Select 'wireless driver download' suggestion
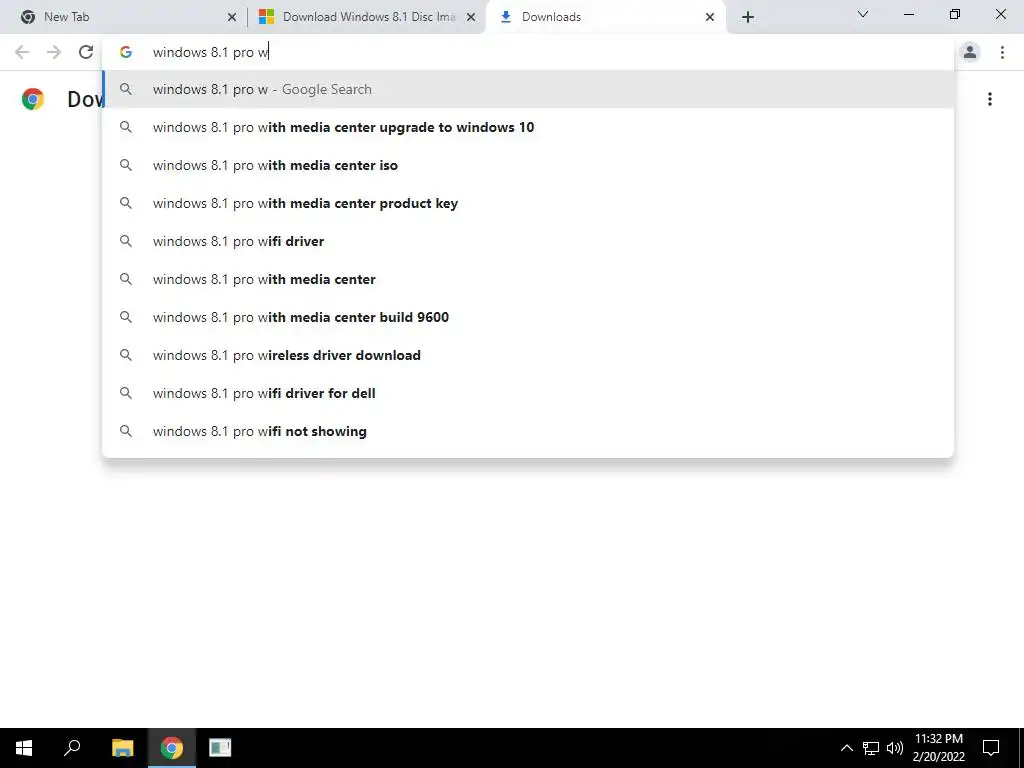The height and width of the screenshot is (768, 1024). tap(528, 355)
